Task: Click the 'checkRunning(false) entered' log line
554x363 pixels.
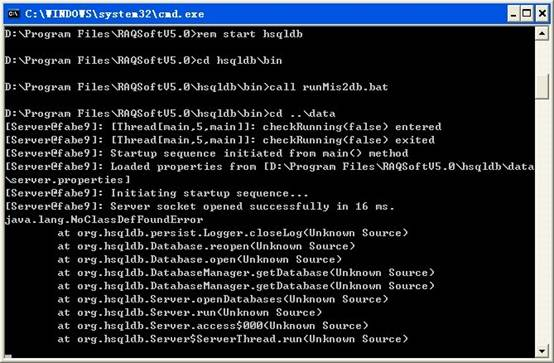Action: [x=223, y=127]
